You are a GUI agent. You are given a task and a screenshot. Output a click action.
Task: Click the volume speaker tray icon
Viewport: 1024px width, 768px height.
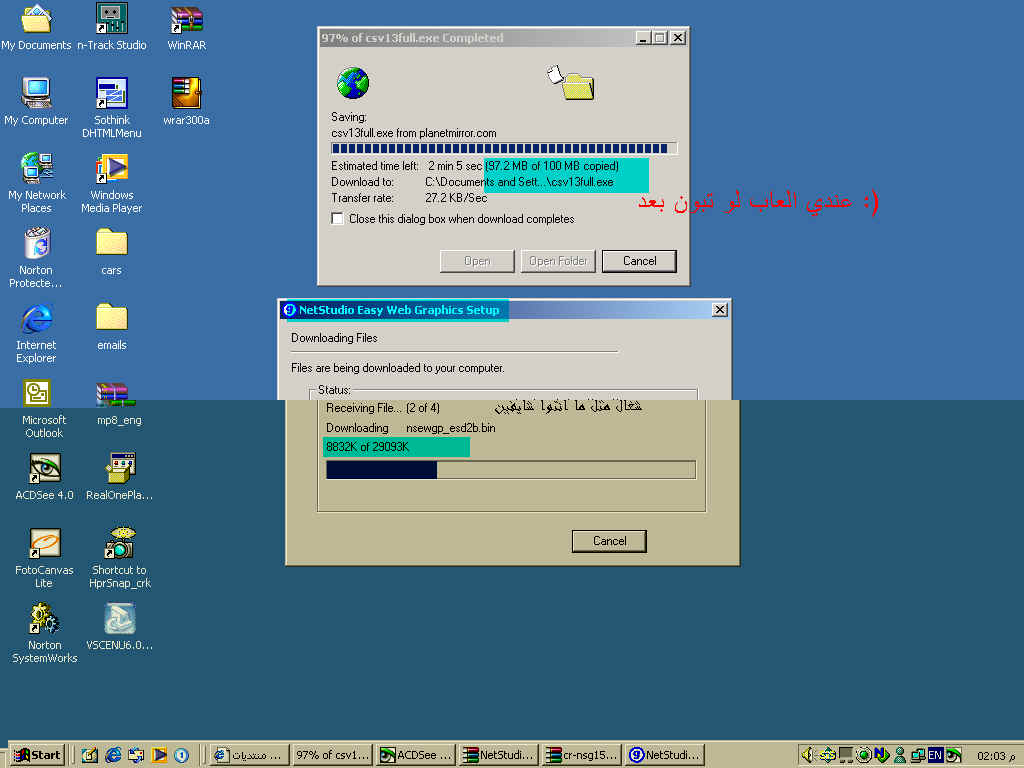pos(808,755)
